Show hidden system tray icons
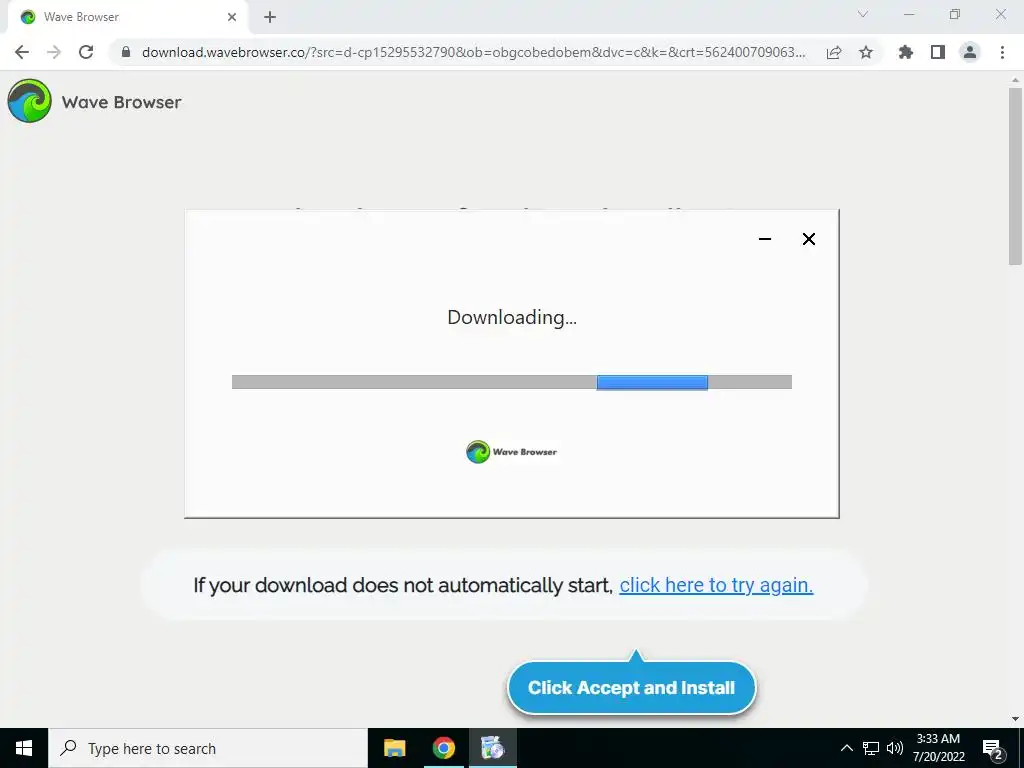The image size is (1024, 768). [846, 748]
